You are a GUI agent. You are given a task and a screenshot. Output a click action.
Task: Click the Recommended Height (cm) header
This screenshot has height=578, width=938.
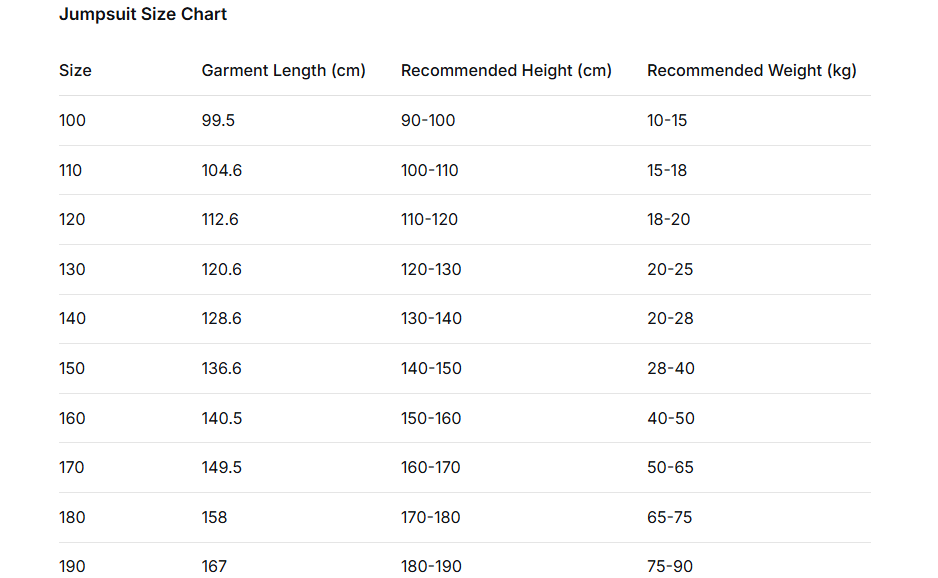coord(506,70)
